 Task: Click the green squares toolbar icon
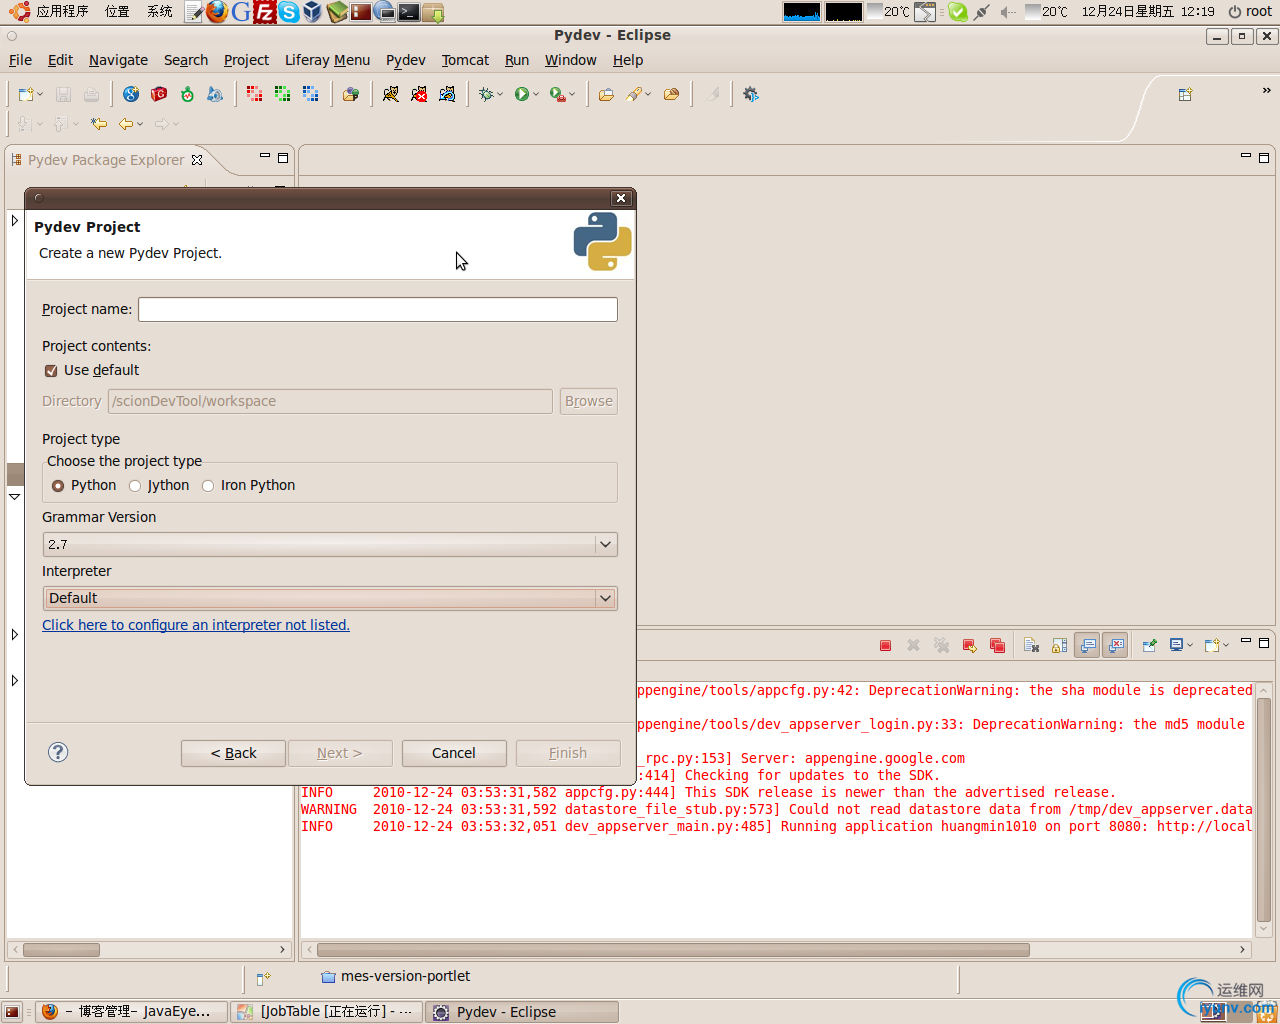coord(283,94)
